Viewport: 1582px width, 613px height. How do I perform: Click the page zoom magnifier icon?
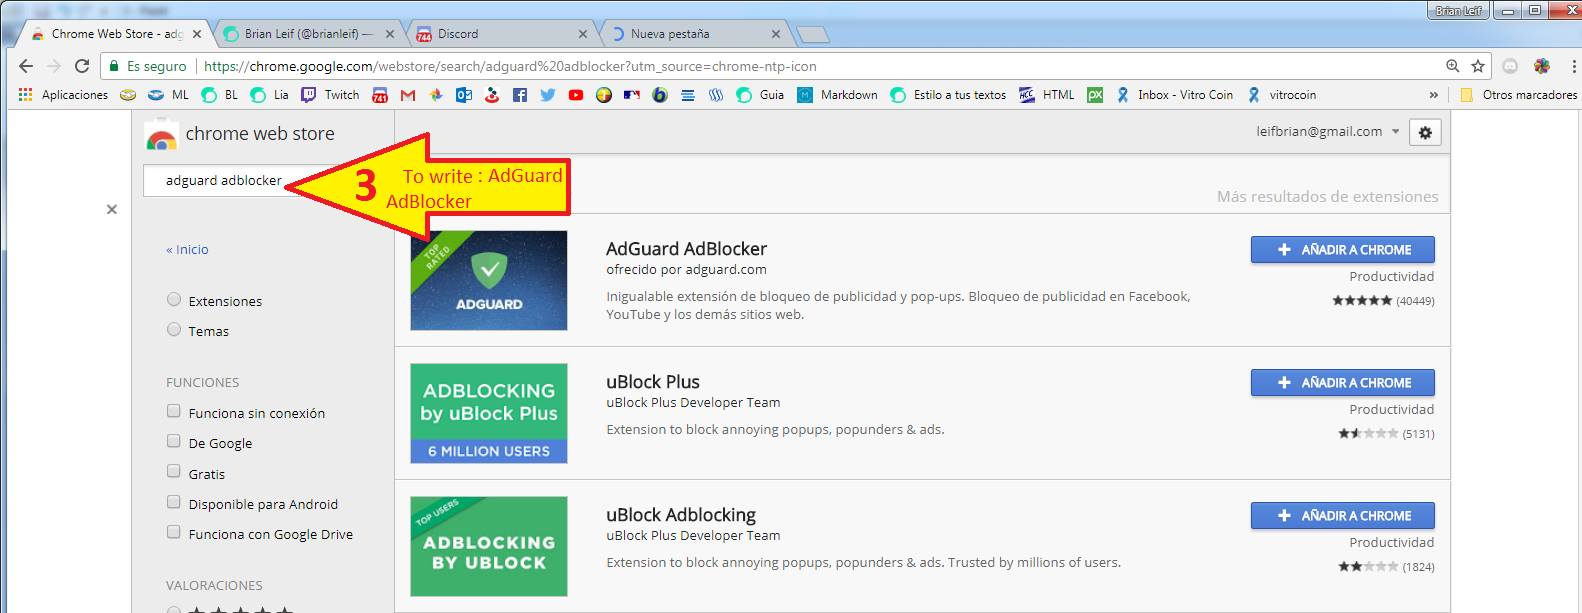pyautogui.click(x=1452, y=66)
